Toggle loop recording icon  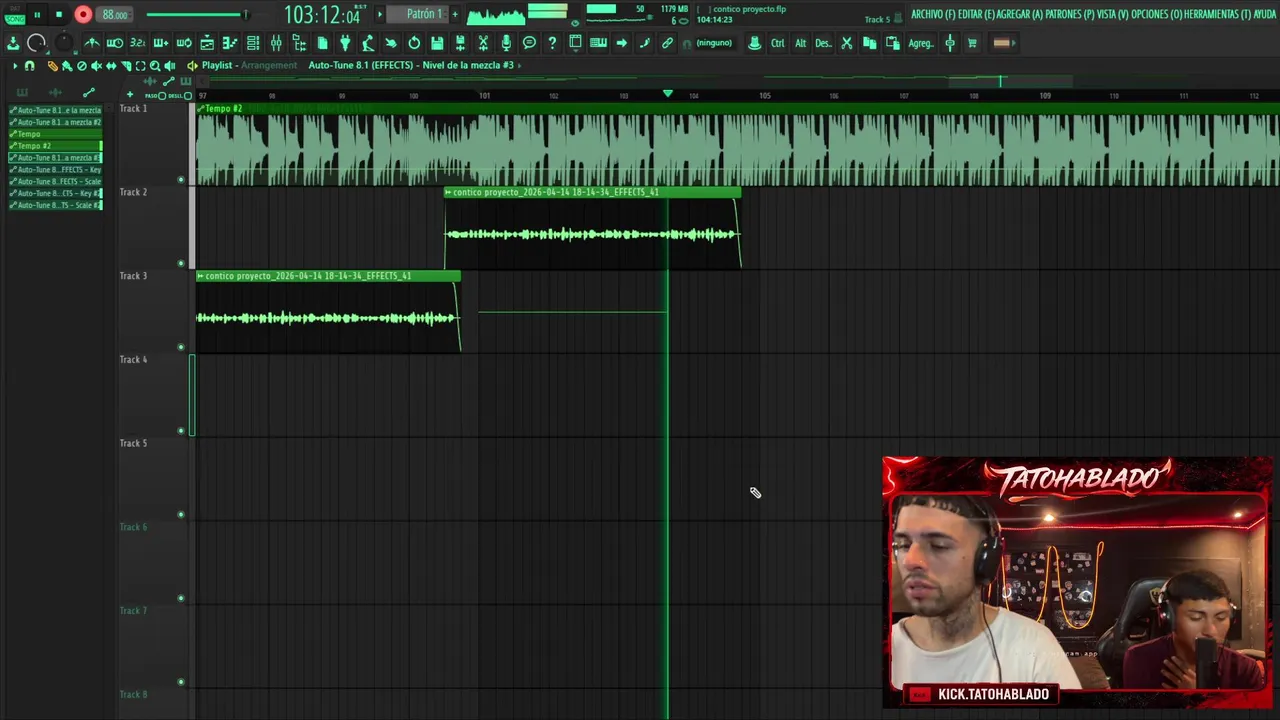[x=184, y=43]
